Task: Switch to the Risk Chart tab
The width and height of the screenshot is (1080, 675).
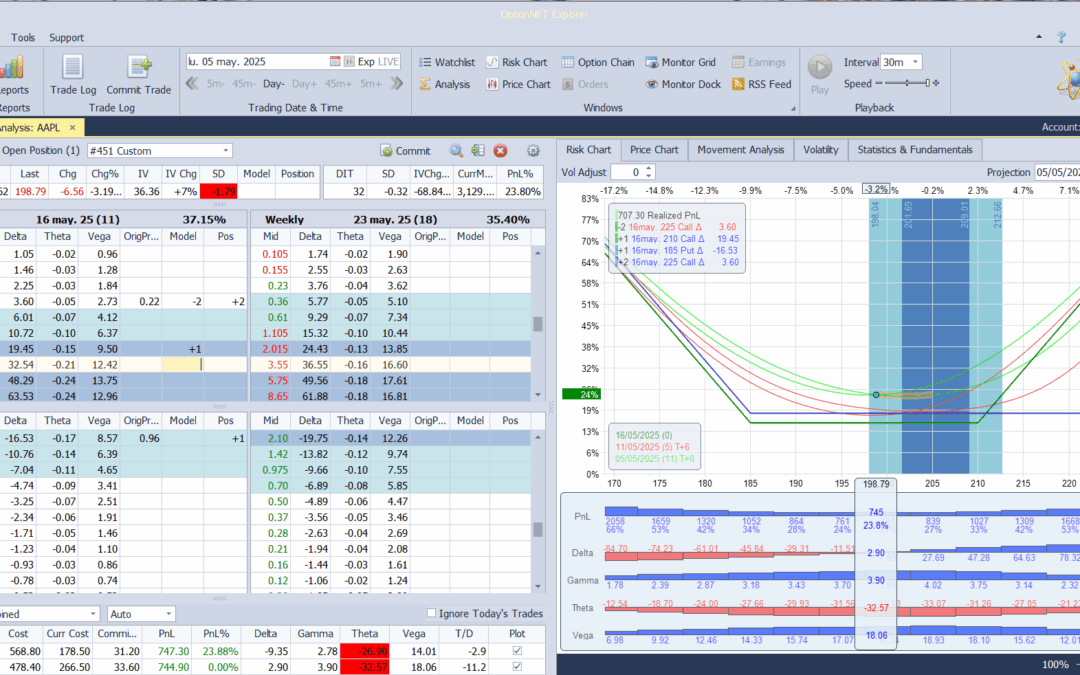Action: pos(588,149)
